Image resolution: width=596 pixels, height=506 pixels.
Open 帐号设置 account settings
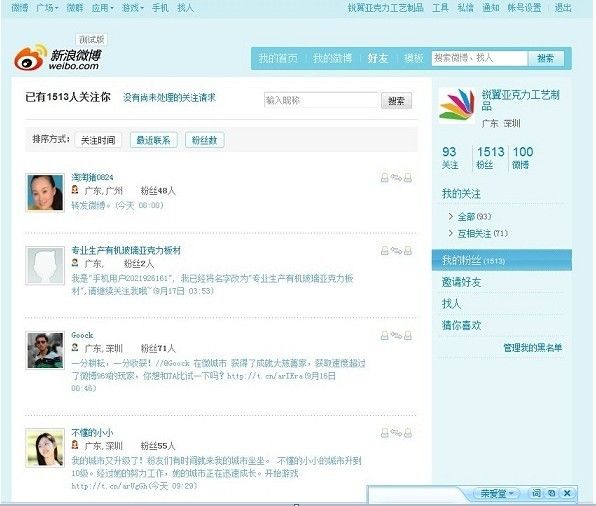click(524, 8)
